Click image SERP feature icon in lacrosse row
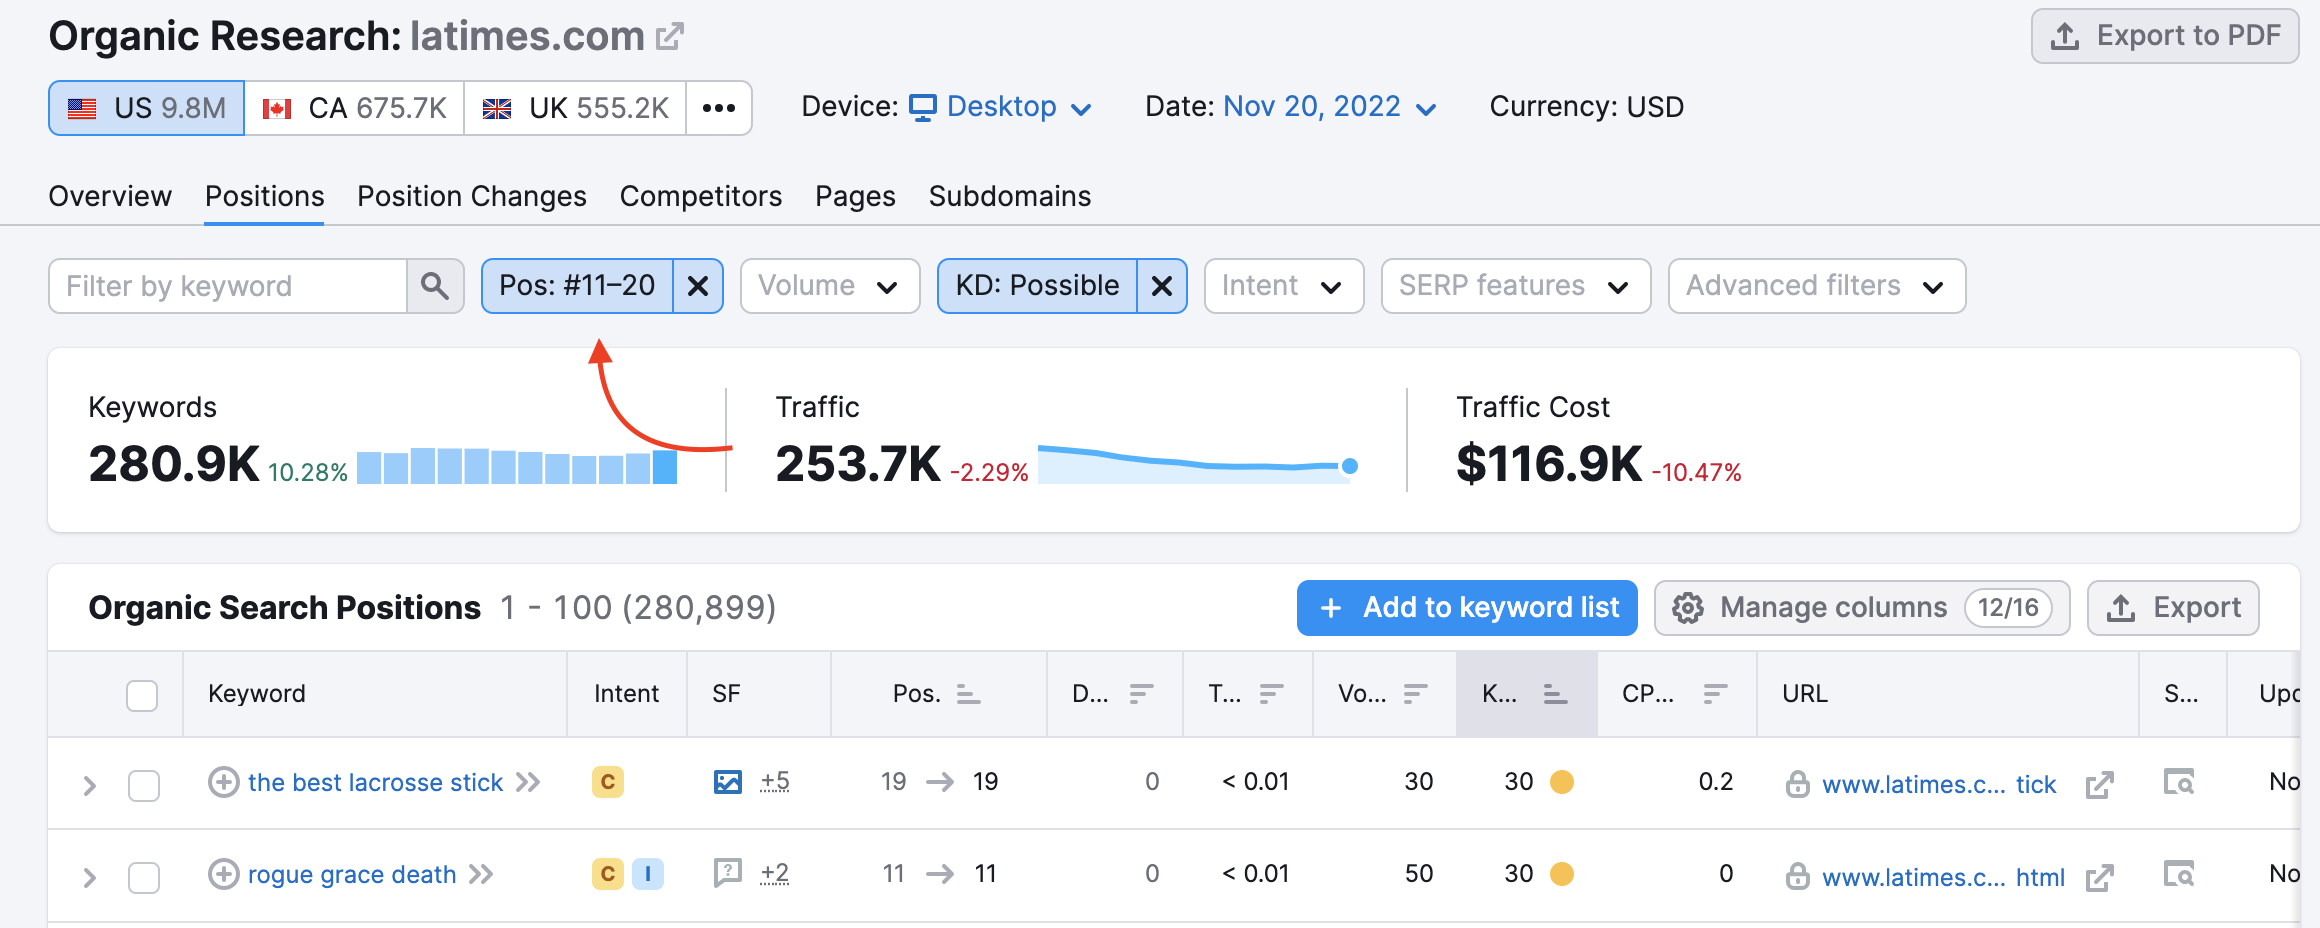 point(728,782)
